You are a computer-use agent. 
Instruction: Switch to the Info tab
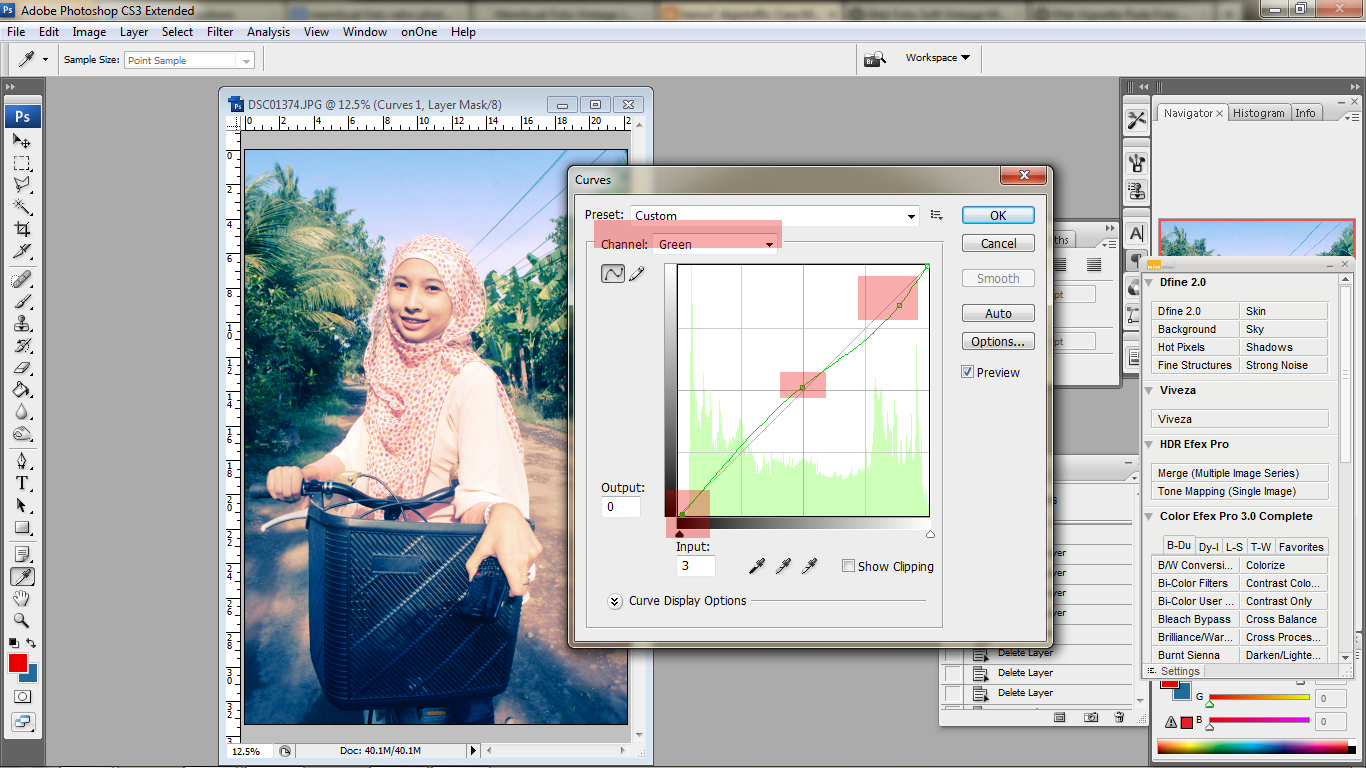(x=1306, y=113)
